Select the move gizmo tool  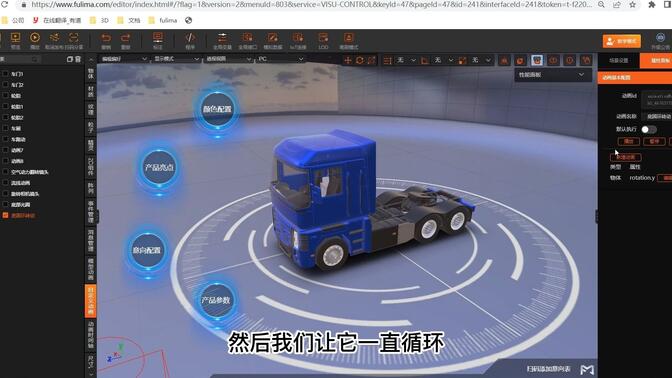click(x=348, y=60)
